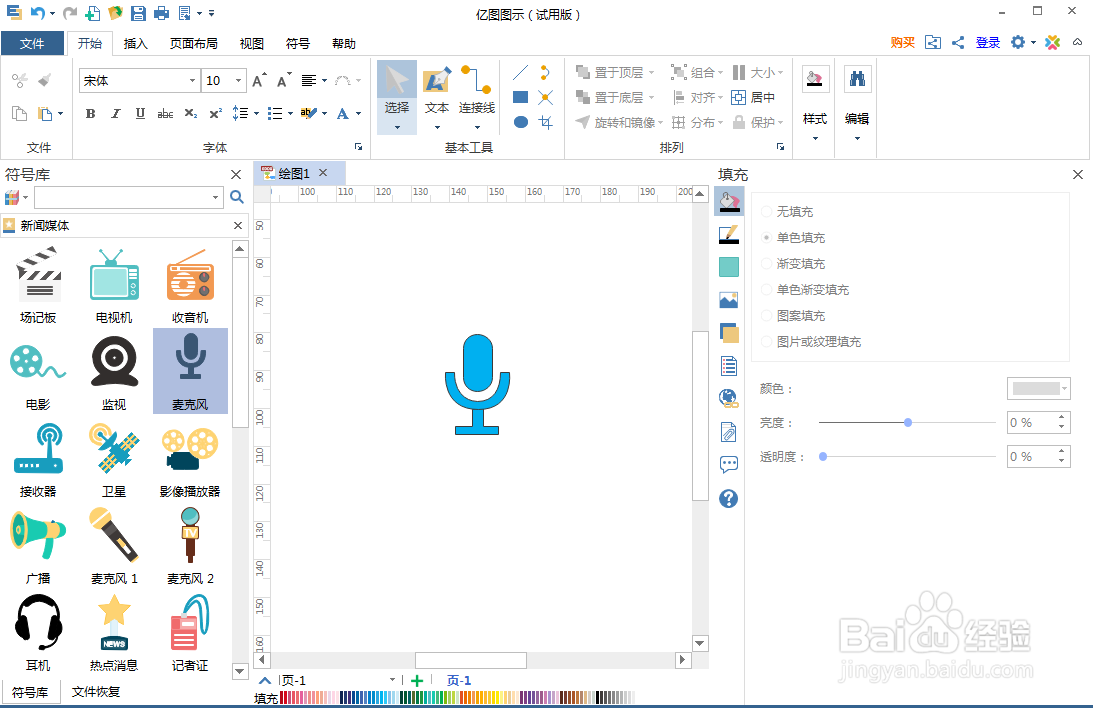Toggle Underline formatting
The height and width of the screenshot is (708, 1093).
point(140,114)
